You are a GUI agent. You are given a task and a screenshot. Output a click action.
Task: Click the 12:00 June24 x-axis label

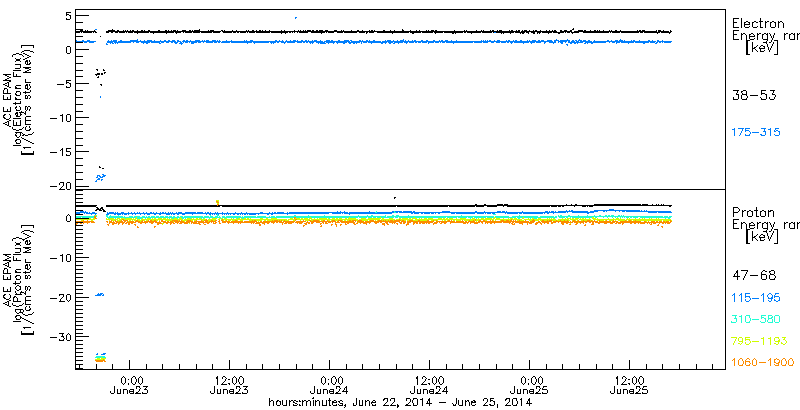pyautogui.click(x=430, y=385)
